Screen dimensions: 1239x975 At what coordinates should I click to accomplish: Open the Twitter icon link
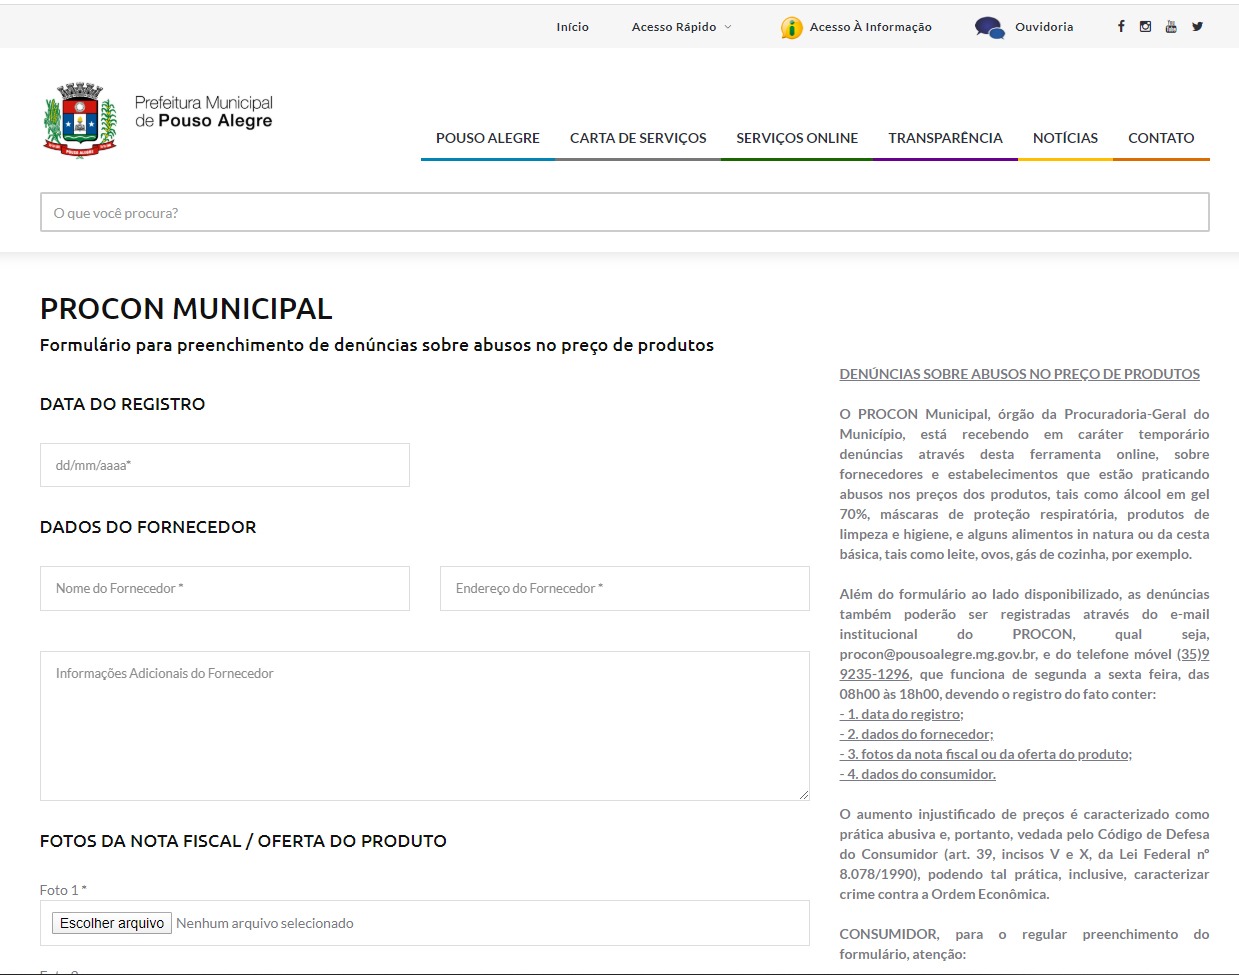point(1197,27)
